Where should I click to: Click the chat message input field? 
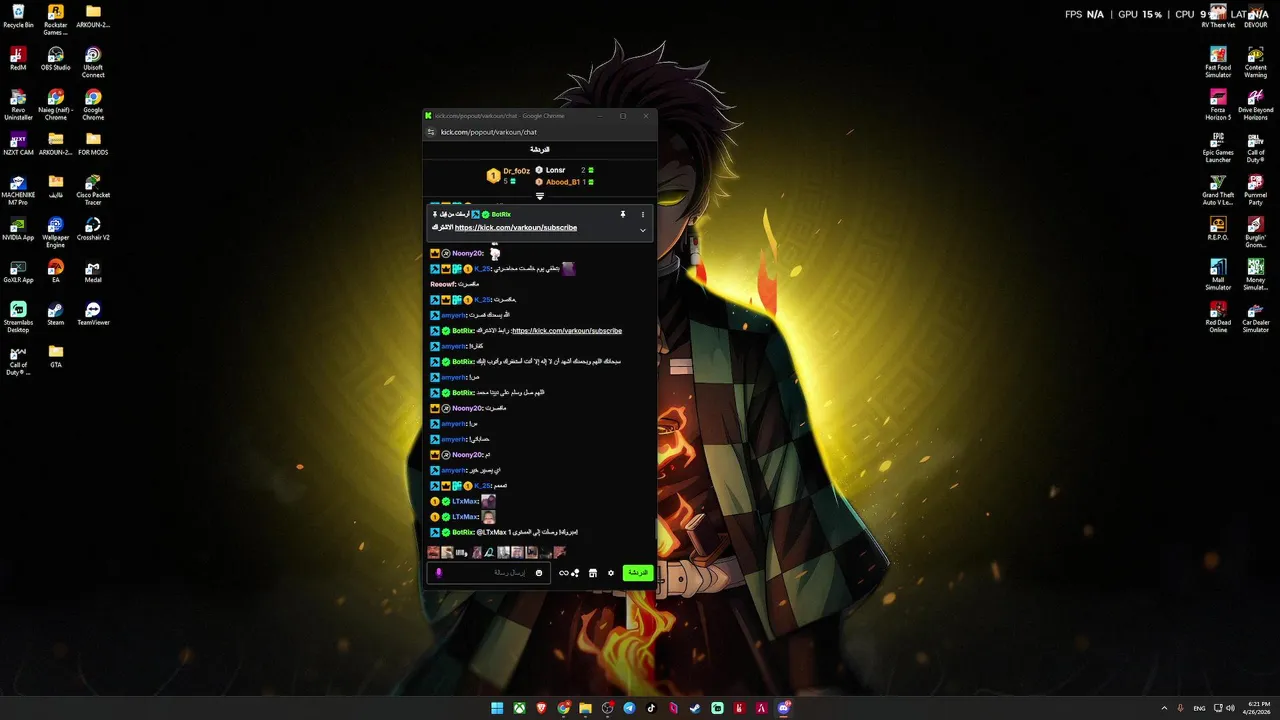coord(490,573)
